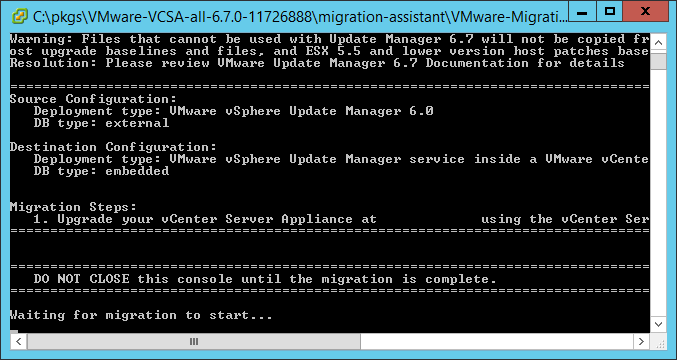Image resolution: width=677 pixels, height=360 pixels.
Task: Click the horizontal scrollbar left arrow
Action: click(19, 341)
